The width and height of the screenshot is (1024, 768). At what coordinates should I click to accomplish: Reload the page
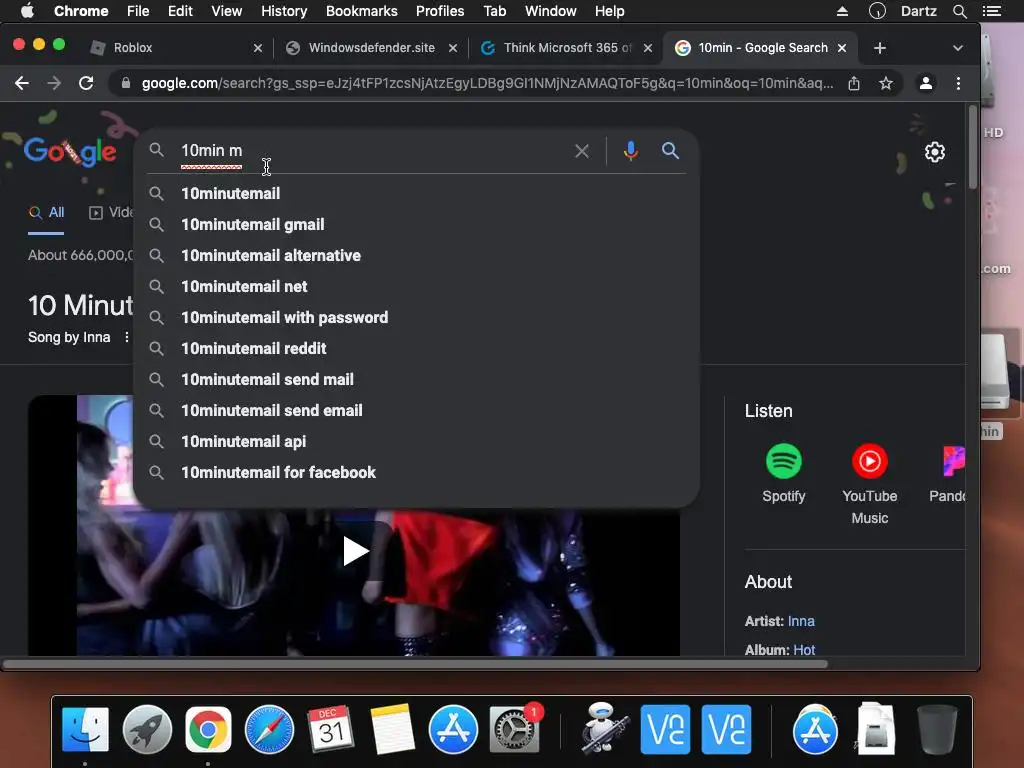pos(86,84)
